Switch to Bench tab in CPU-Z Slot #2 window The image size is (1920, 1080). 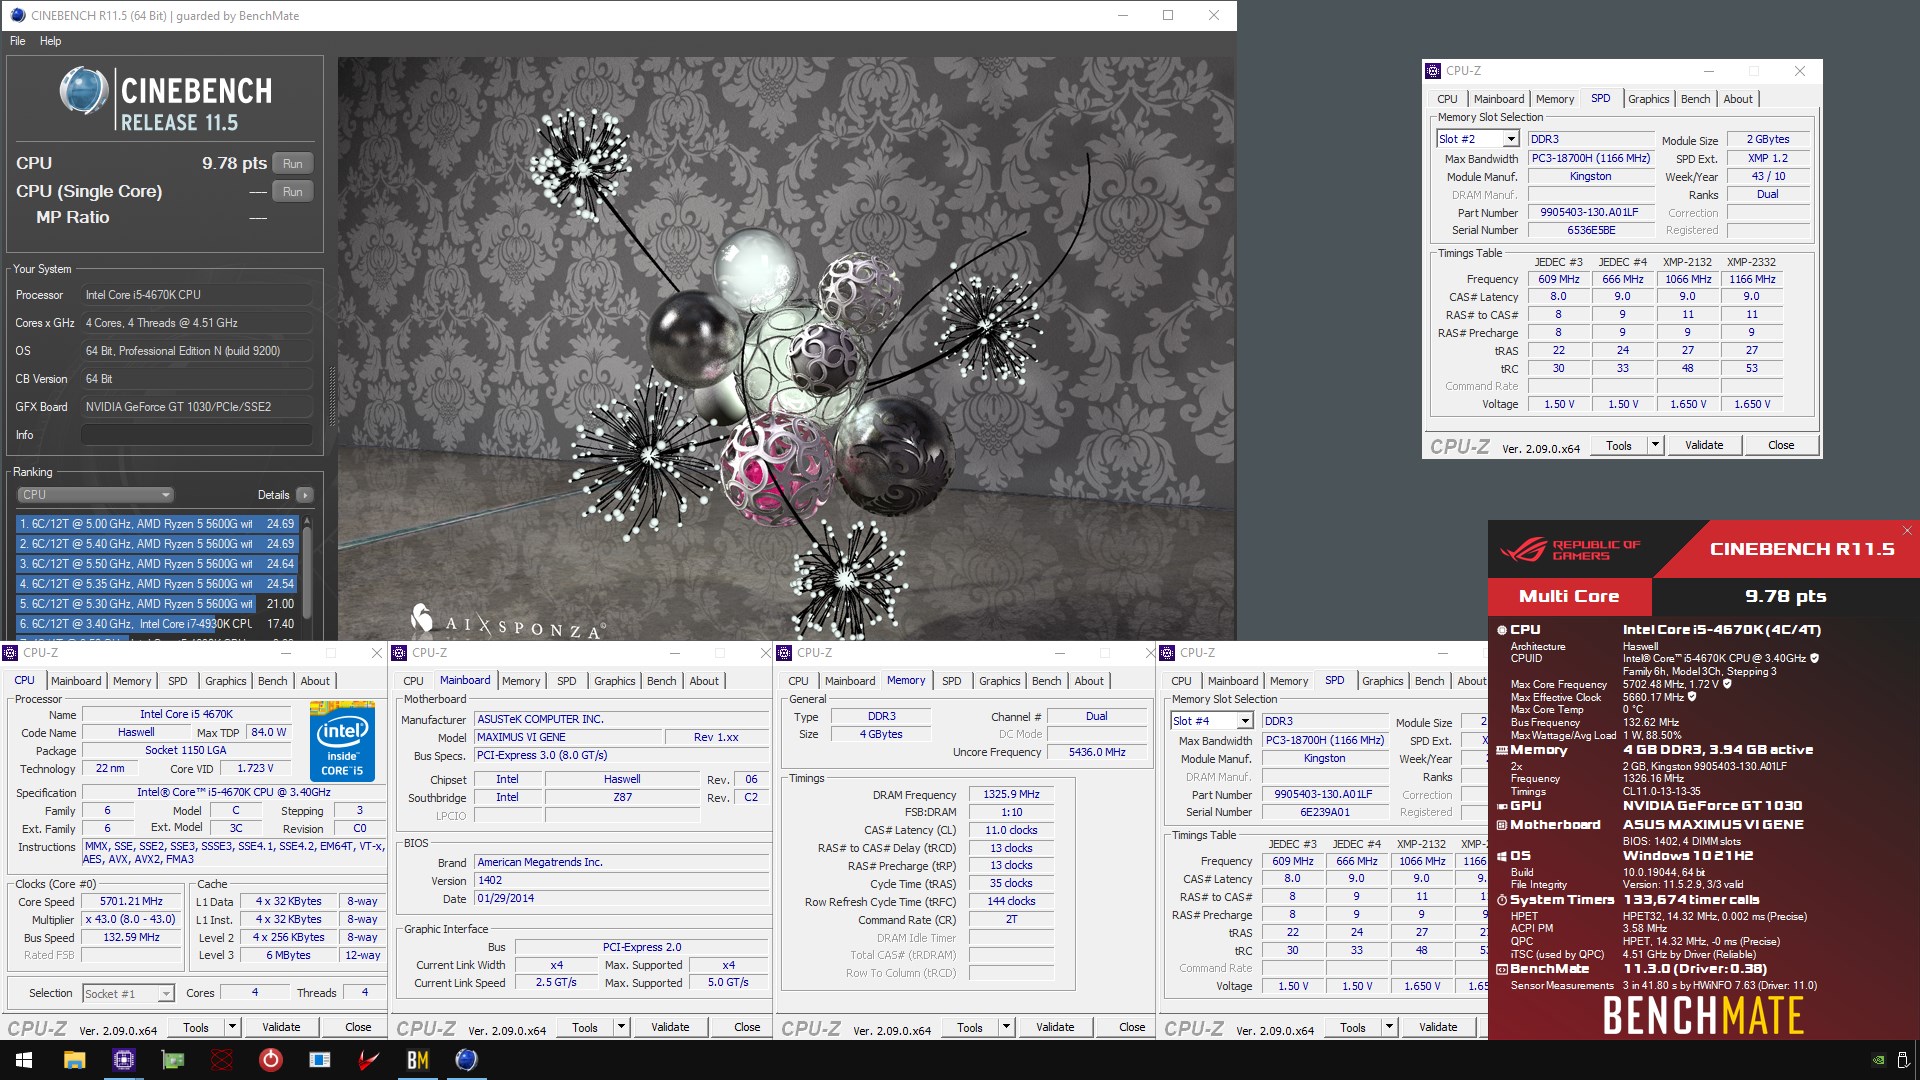1695,99
